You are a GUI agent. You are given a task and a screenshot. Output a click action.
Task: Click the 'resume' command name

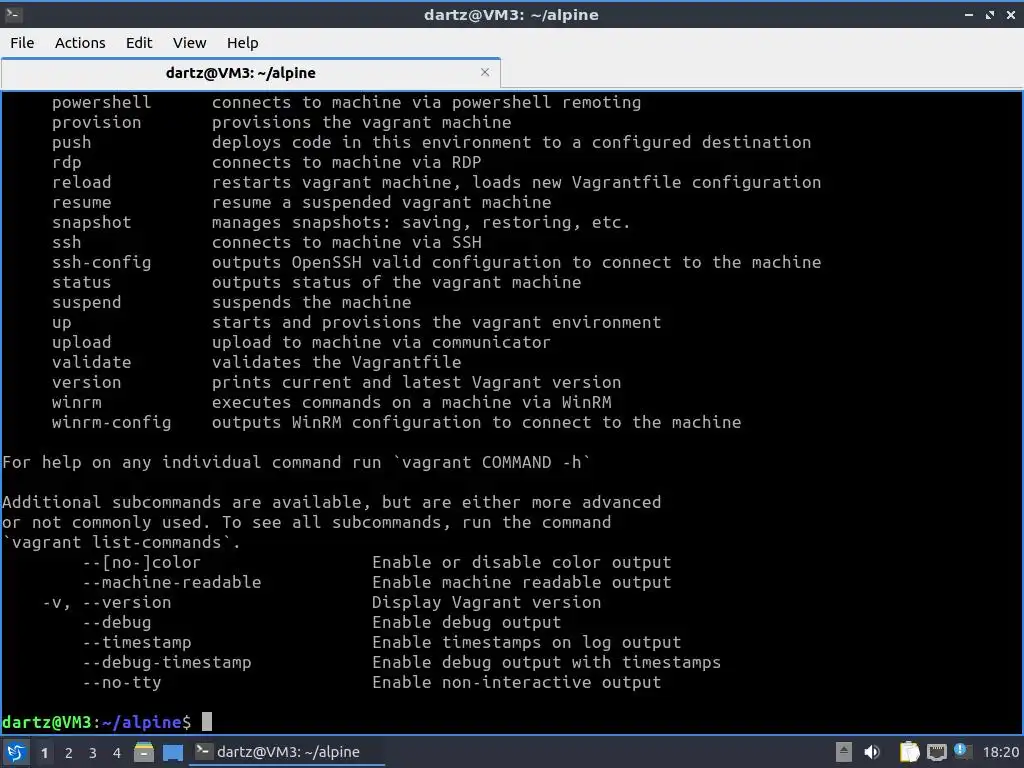pos(82,202)
